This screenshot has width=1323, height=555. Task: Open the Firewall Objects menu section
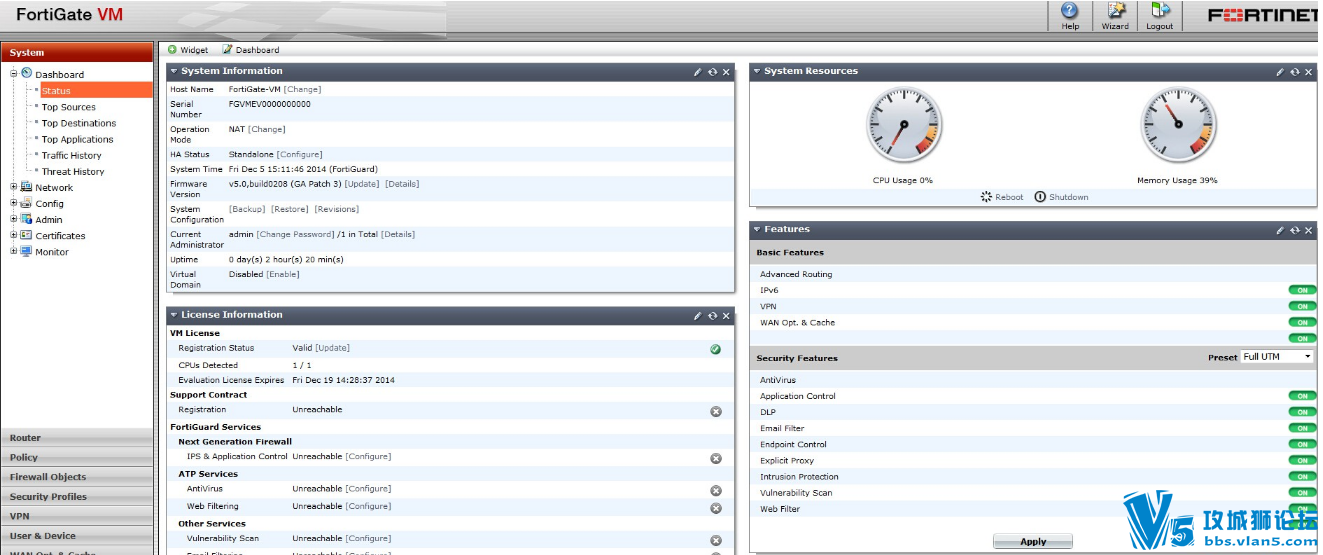(x=77, y=477)
